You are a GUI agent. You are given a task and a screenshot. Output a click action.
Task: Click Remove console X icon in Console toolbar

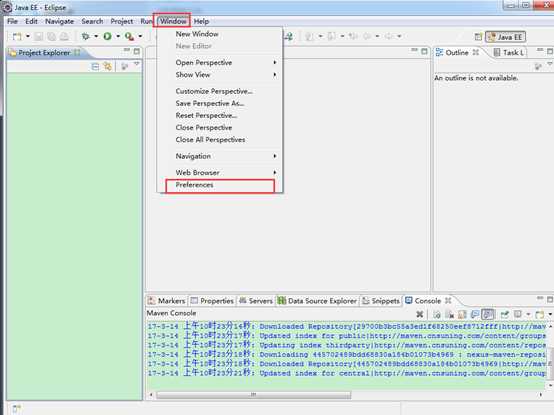pos(419,314)
